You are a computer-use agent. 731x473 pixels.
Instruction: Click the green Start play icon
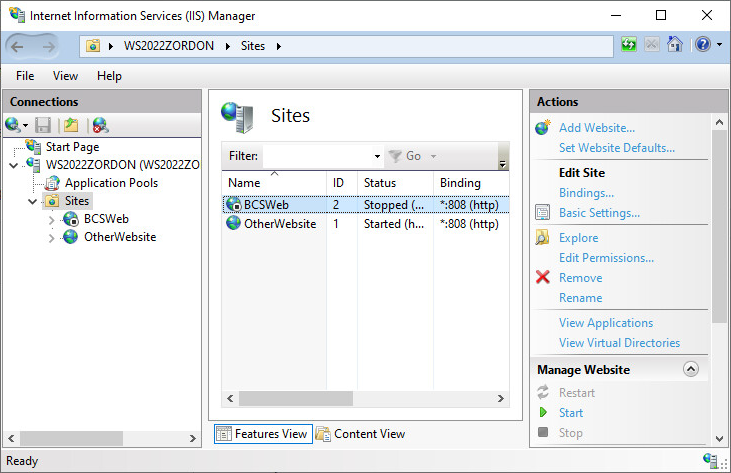pos(543,413)
